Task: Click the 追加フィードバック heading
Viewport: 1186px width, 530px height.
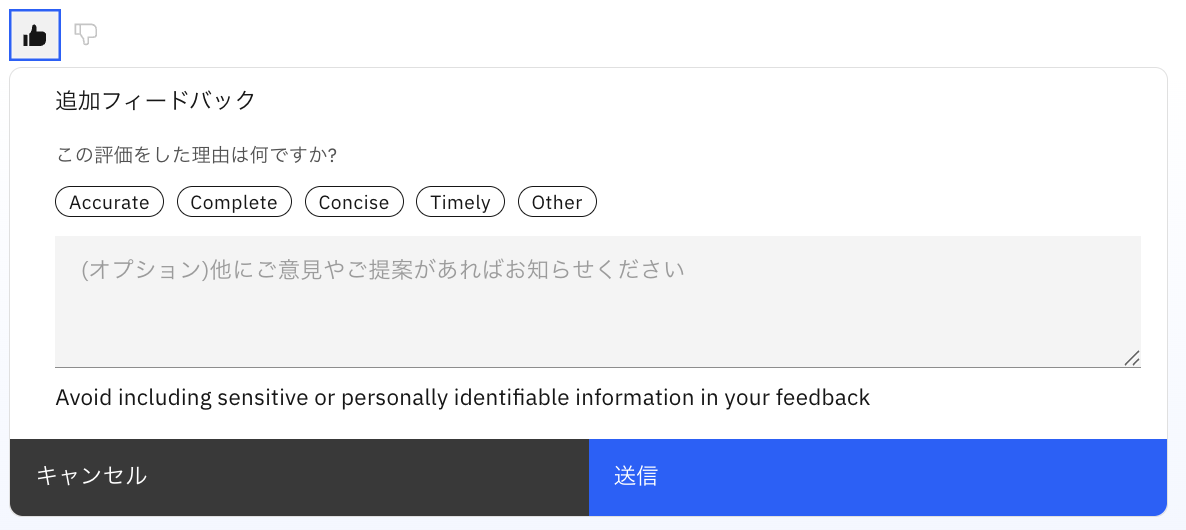Action: [156, 100]
